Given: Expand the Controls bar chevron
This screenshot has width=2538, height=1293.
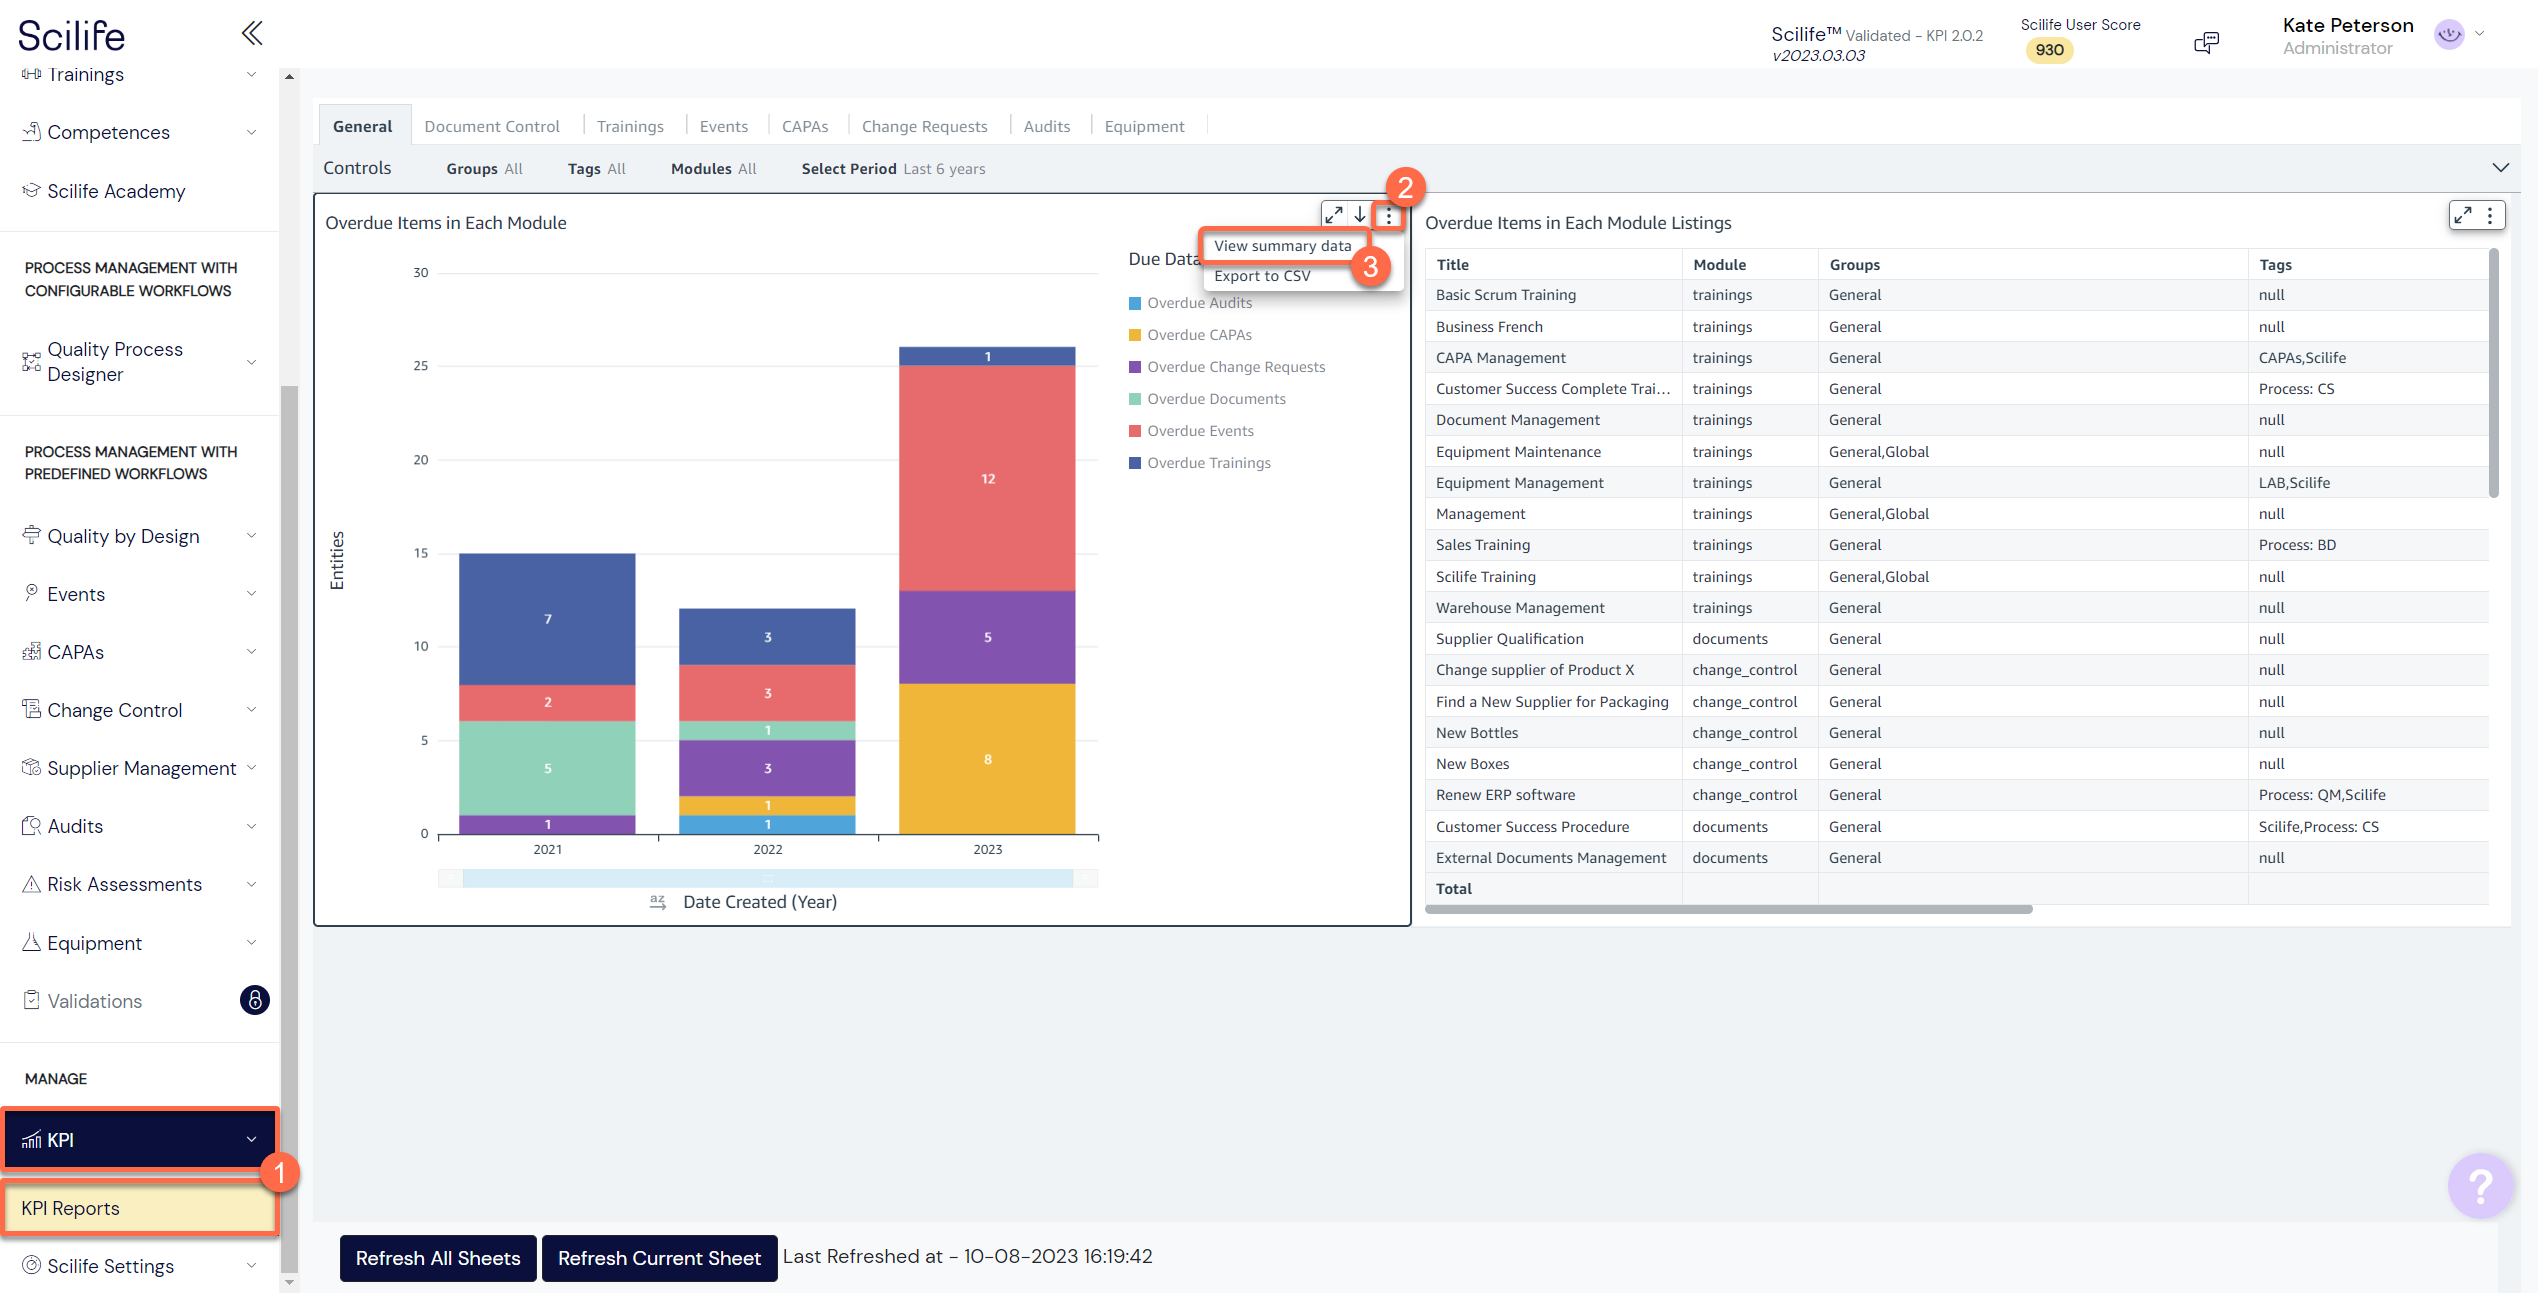Looking at the screenshot, I should coord(2500,168).
